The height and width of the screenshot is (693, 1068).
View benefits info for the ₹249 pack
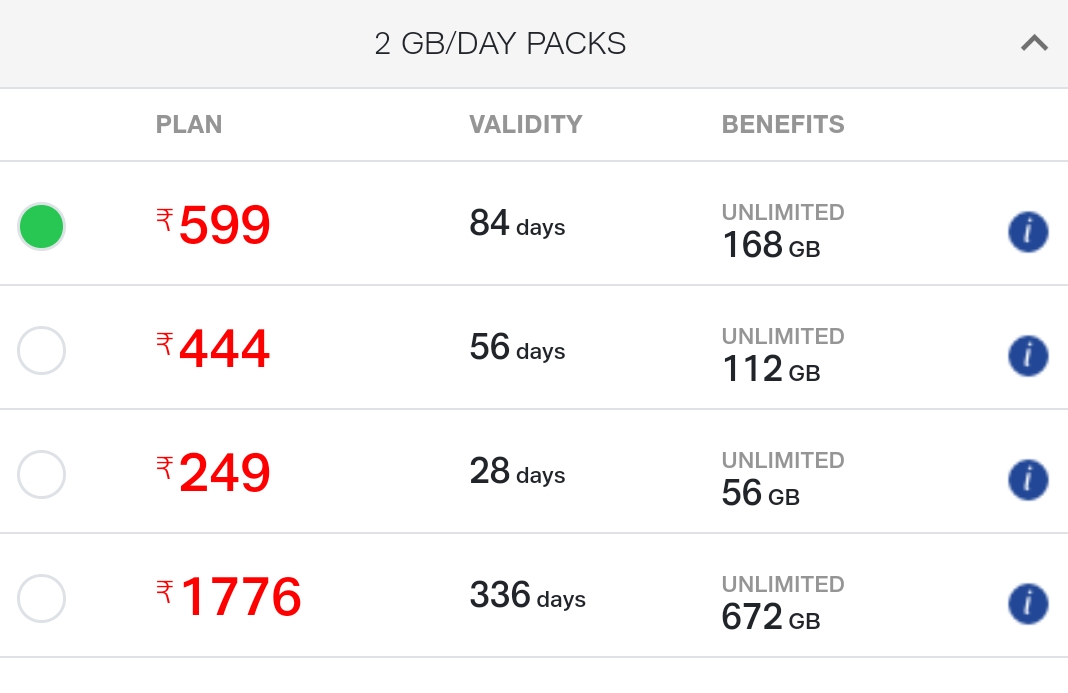pyautogui.click(x=1028, y=479)
